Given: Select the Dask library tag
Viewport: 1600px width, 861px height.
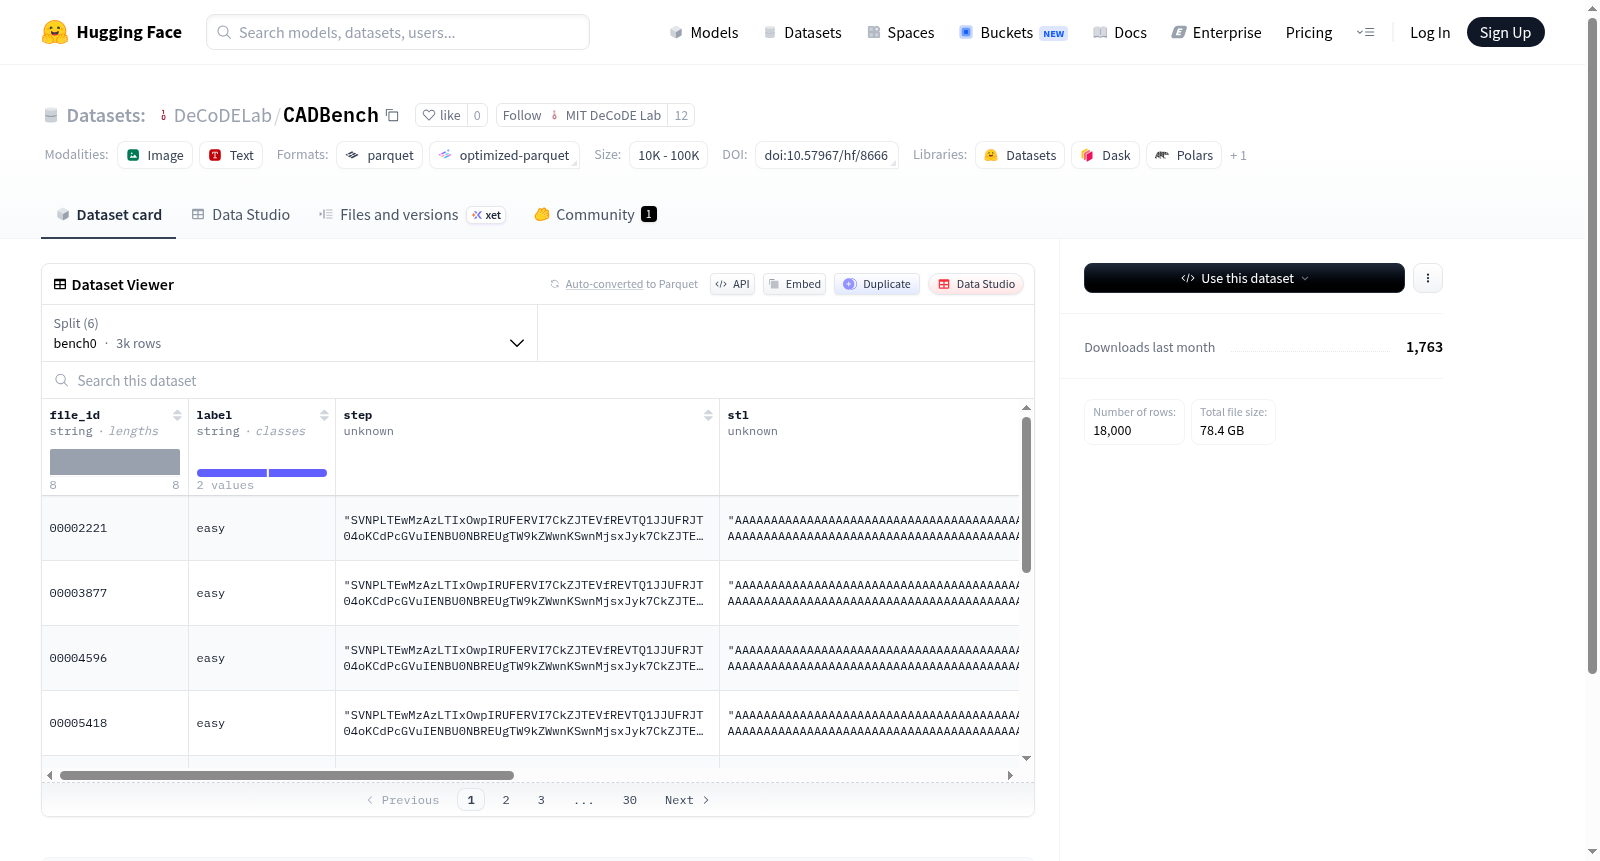Looking at the screenshot, I should pyautogui.click(x=1105, y=155).
